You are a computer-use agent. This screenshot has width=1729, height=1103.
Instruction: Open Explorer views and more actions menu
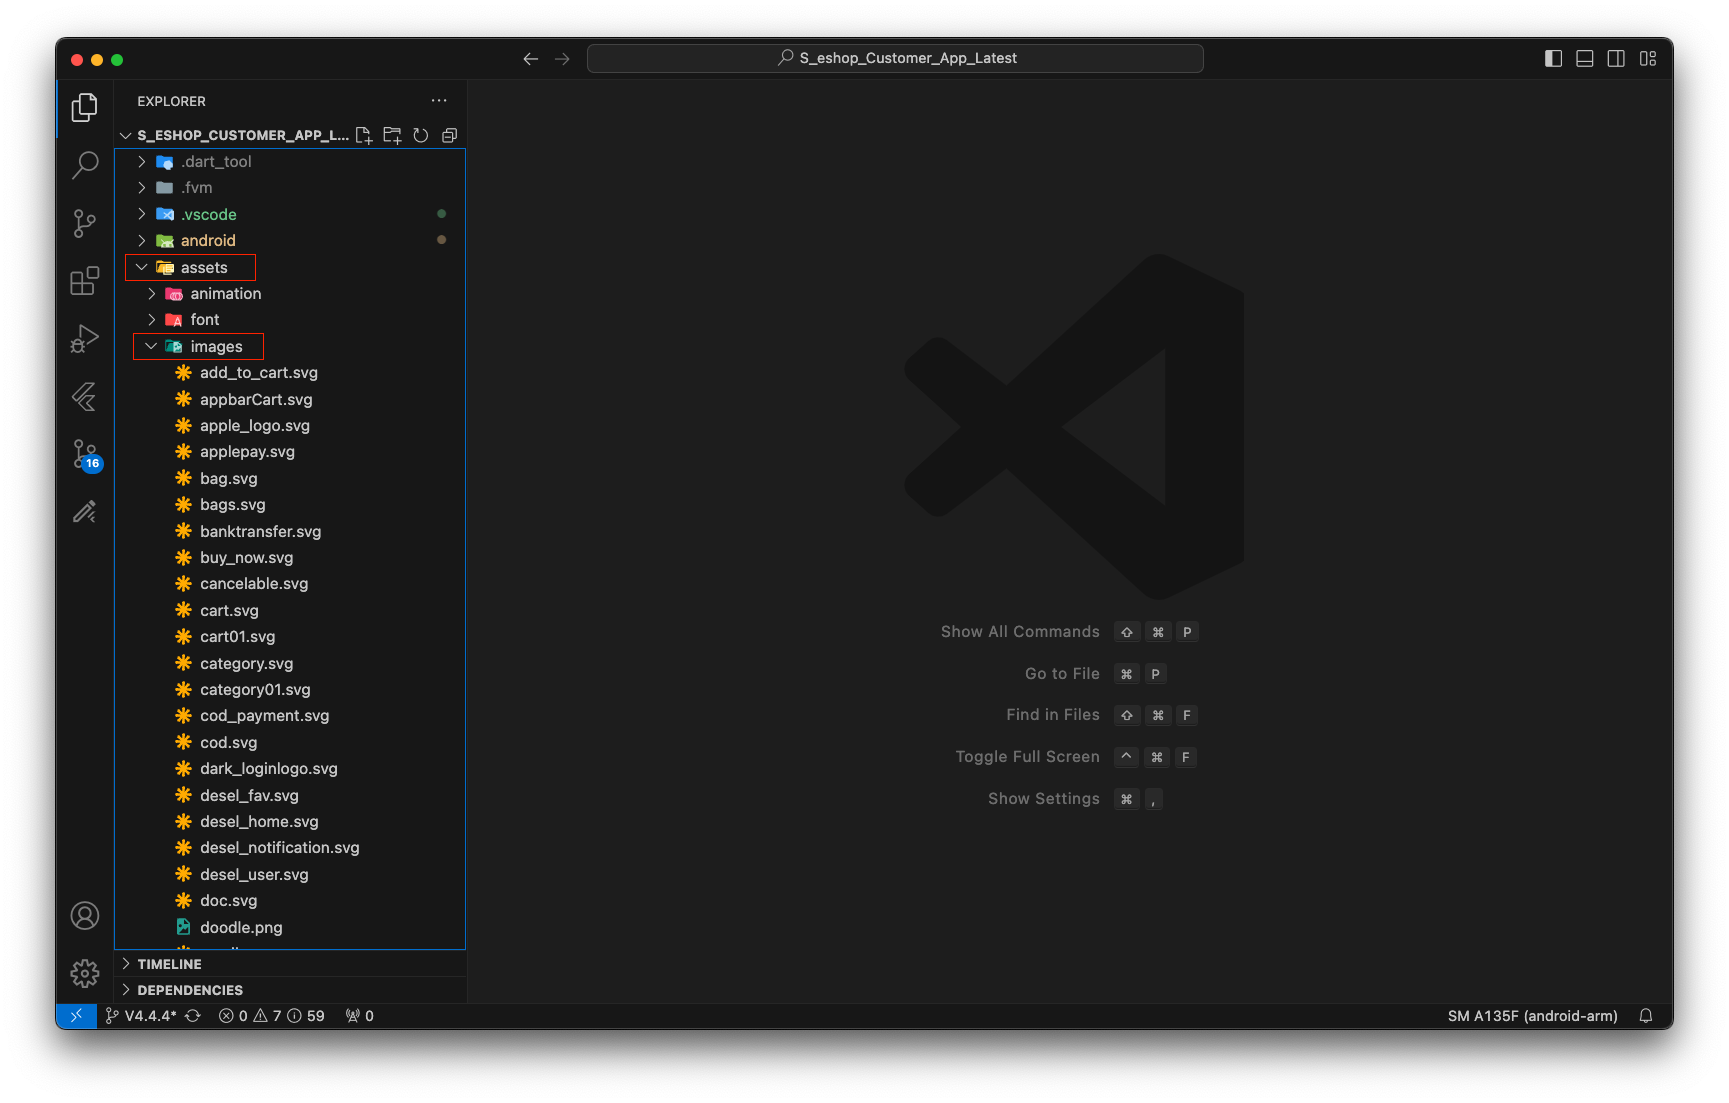point(439,101)
